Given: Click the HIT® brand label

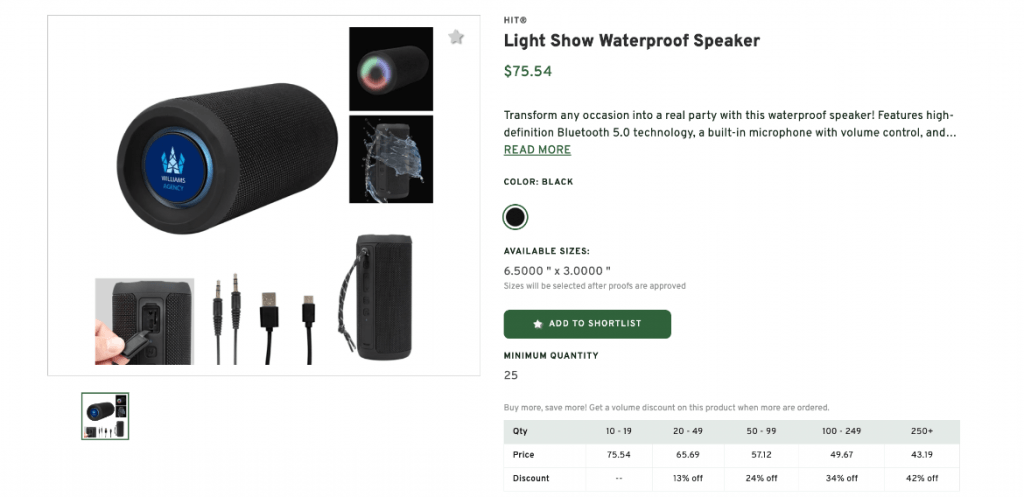Looking at the screenshot, I should 517,20.
